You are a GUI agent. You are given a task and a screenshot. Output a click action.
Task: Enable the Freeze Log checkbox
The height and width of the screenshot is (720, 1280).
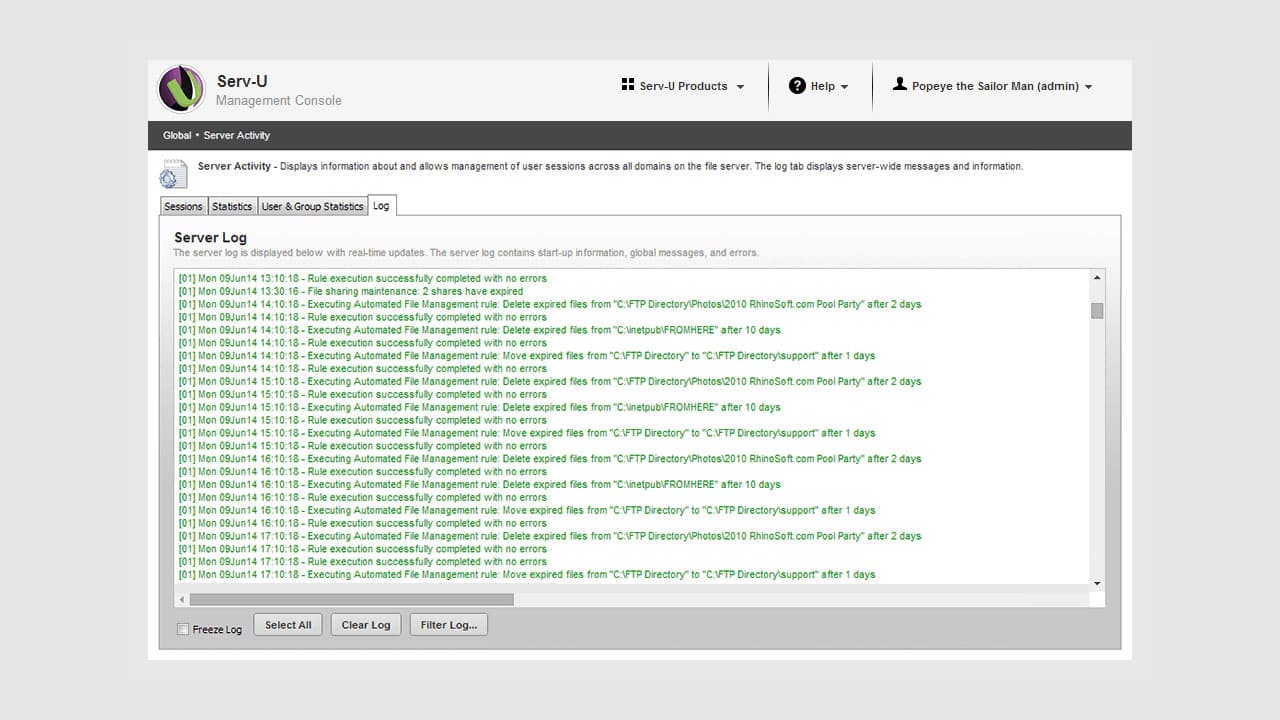(183, 629)
